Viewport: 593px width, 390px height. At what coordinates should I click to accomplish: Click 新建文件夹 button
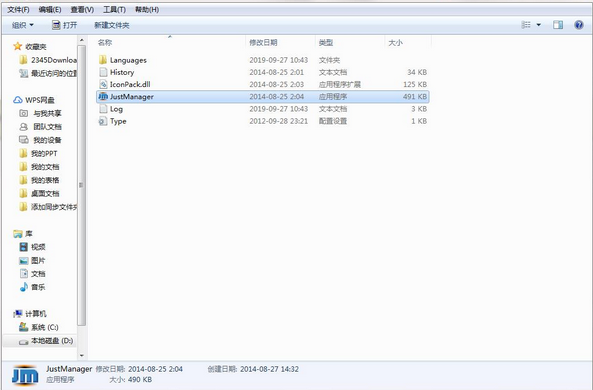click(x=112, y=25)
